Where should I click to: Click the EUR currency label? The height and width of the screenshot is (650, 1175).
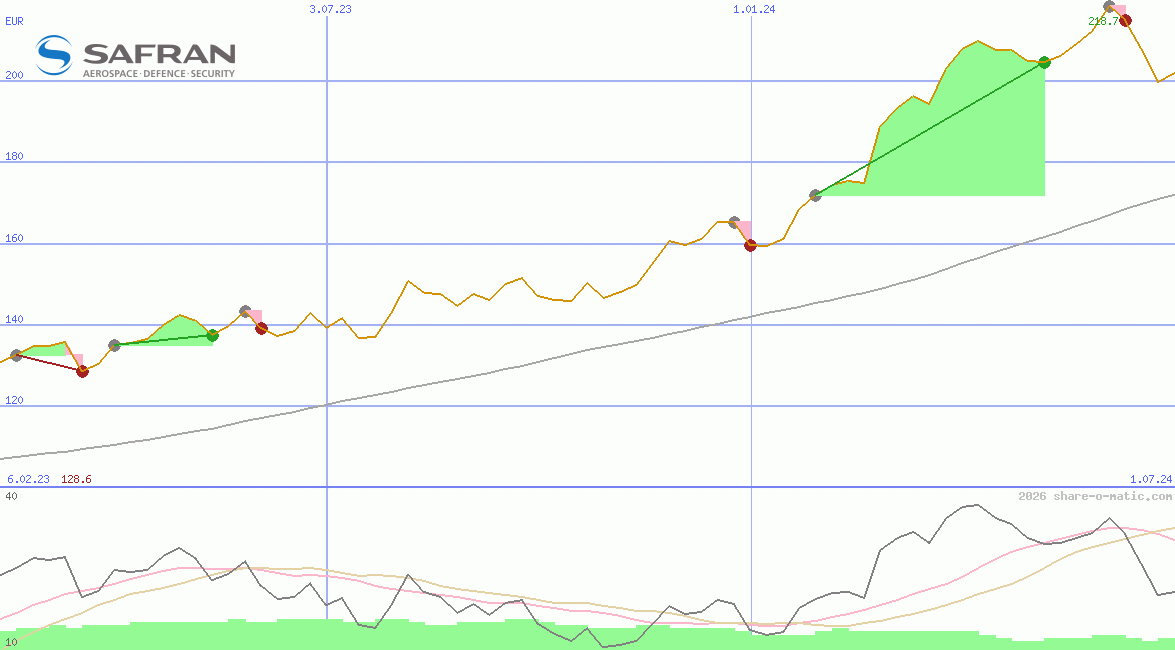point(14,20)
